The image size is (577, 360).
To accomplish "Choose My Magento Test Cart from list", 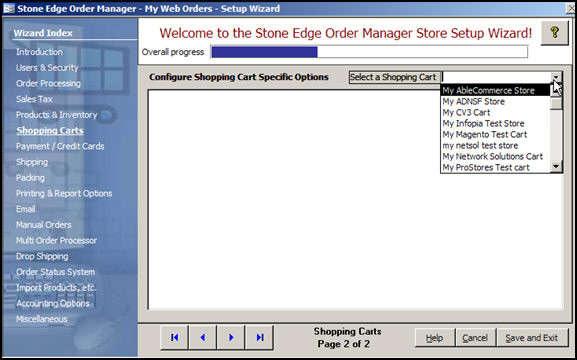I will tap(495, 134).
